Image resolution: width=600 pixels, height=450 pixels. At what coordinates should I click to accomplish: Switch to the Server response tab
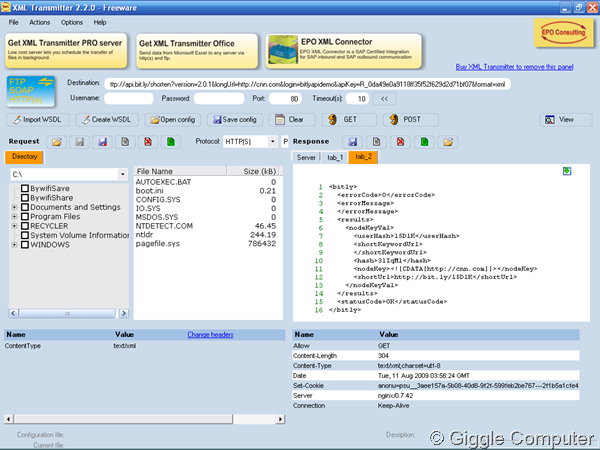(306, 157)
